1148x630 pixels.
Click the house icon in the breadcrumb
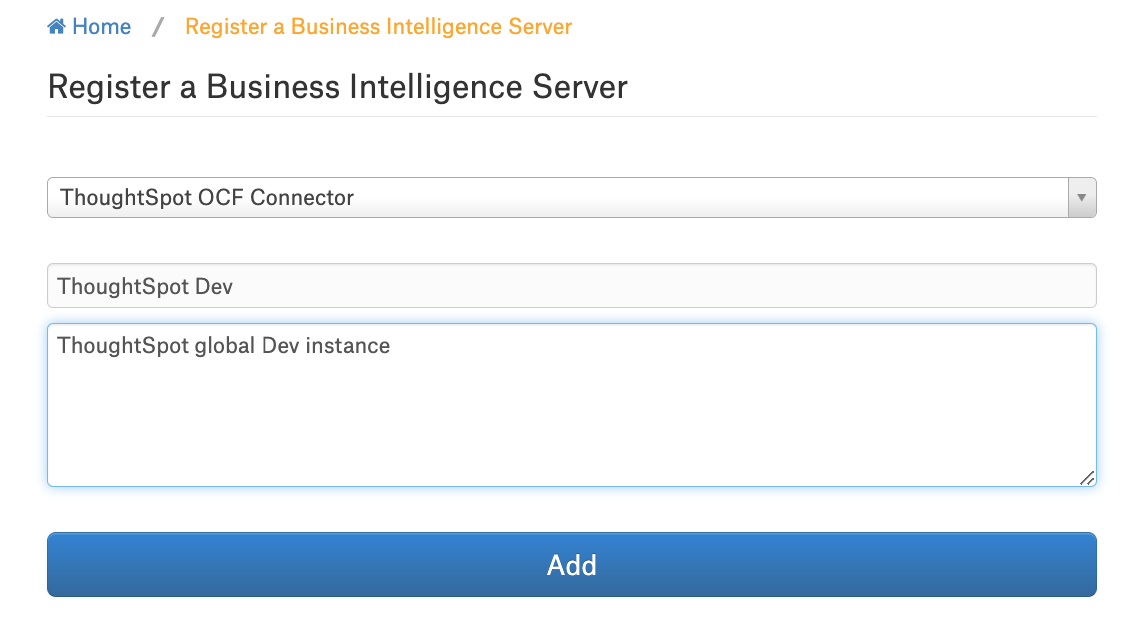coord(56,27)
